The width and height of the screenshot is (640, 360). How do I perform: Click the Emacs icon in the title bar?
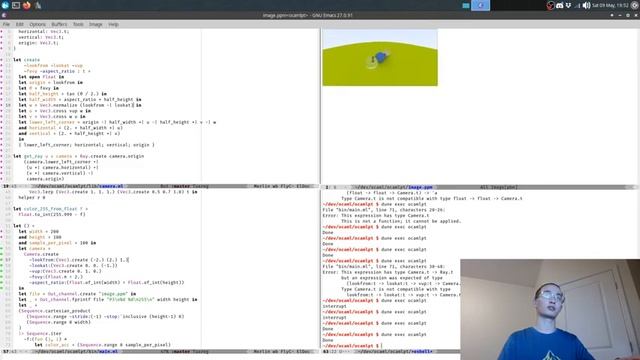[4, 15]
